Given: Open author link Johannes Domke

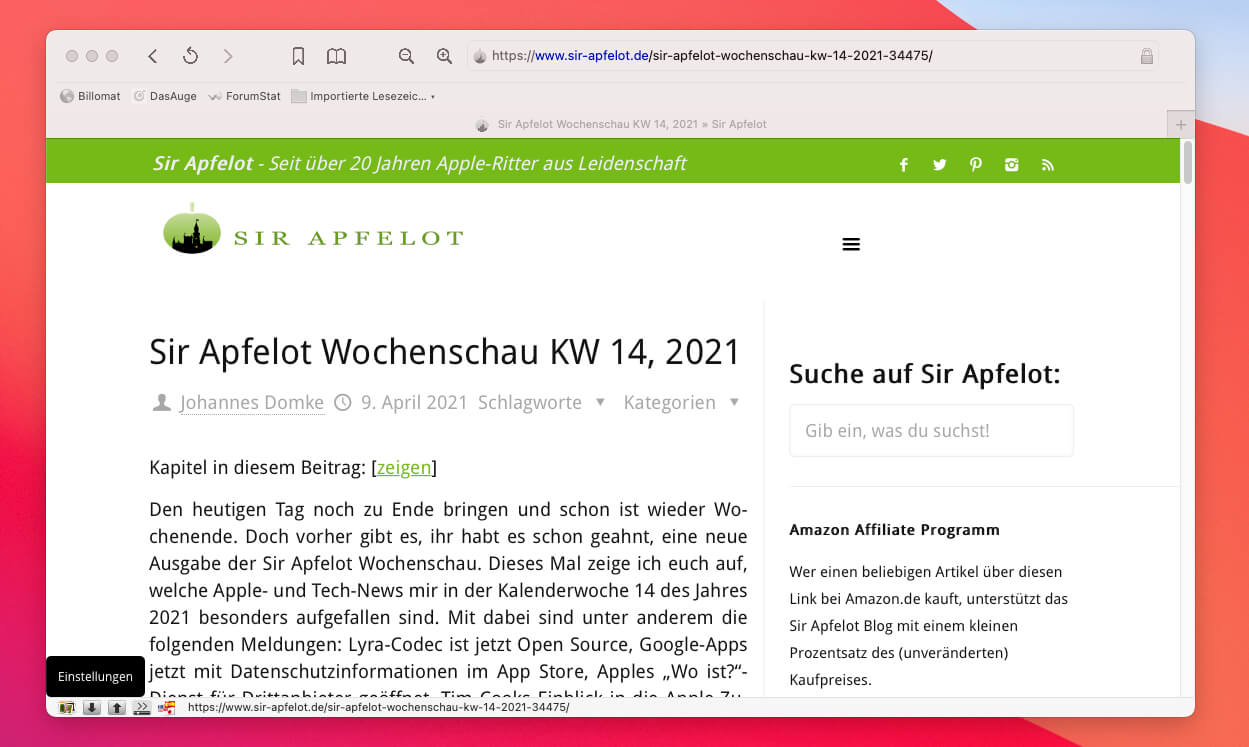Looking at the screenshot, I should pyautogui.click(x=251, y=403).
